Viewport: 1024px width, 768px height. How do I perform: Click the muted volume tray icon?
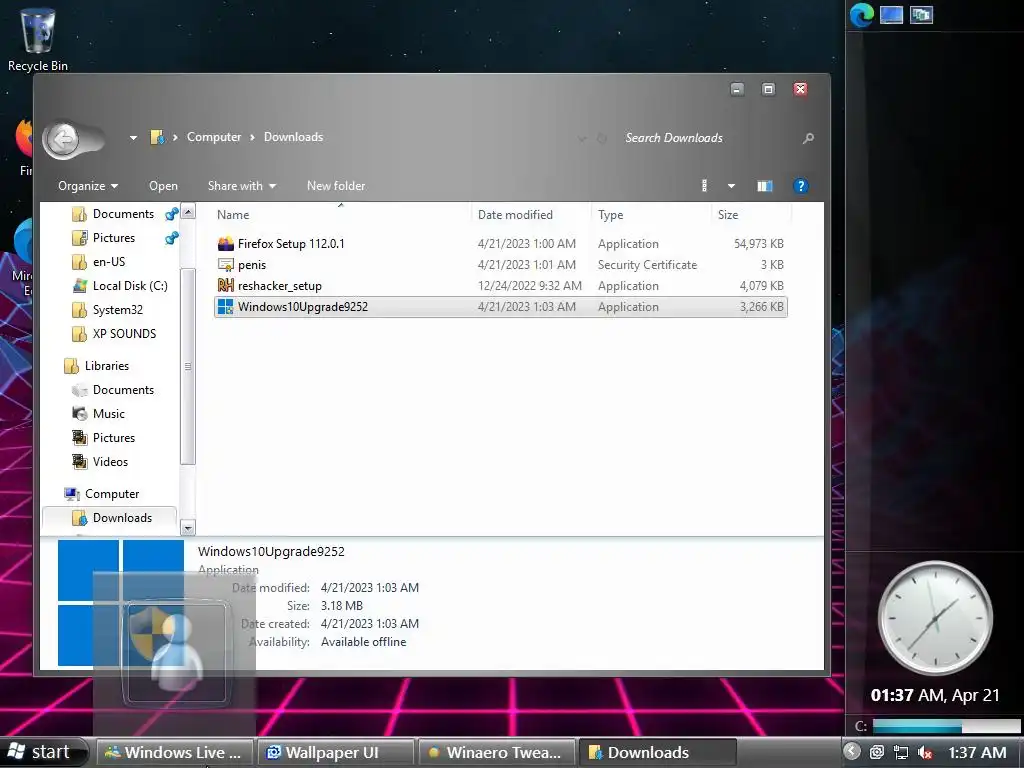pyautogui.click(x=924, y=753)
